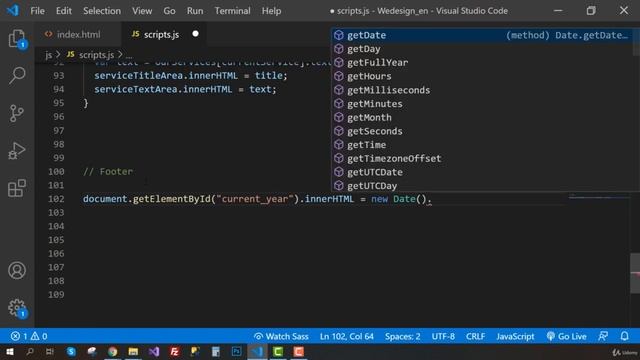Viewport: 640px width, 360px height.
Task: Click the breadcrumb ellipsis symbol
Action: 129,56
